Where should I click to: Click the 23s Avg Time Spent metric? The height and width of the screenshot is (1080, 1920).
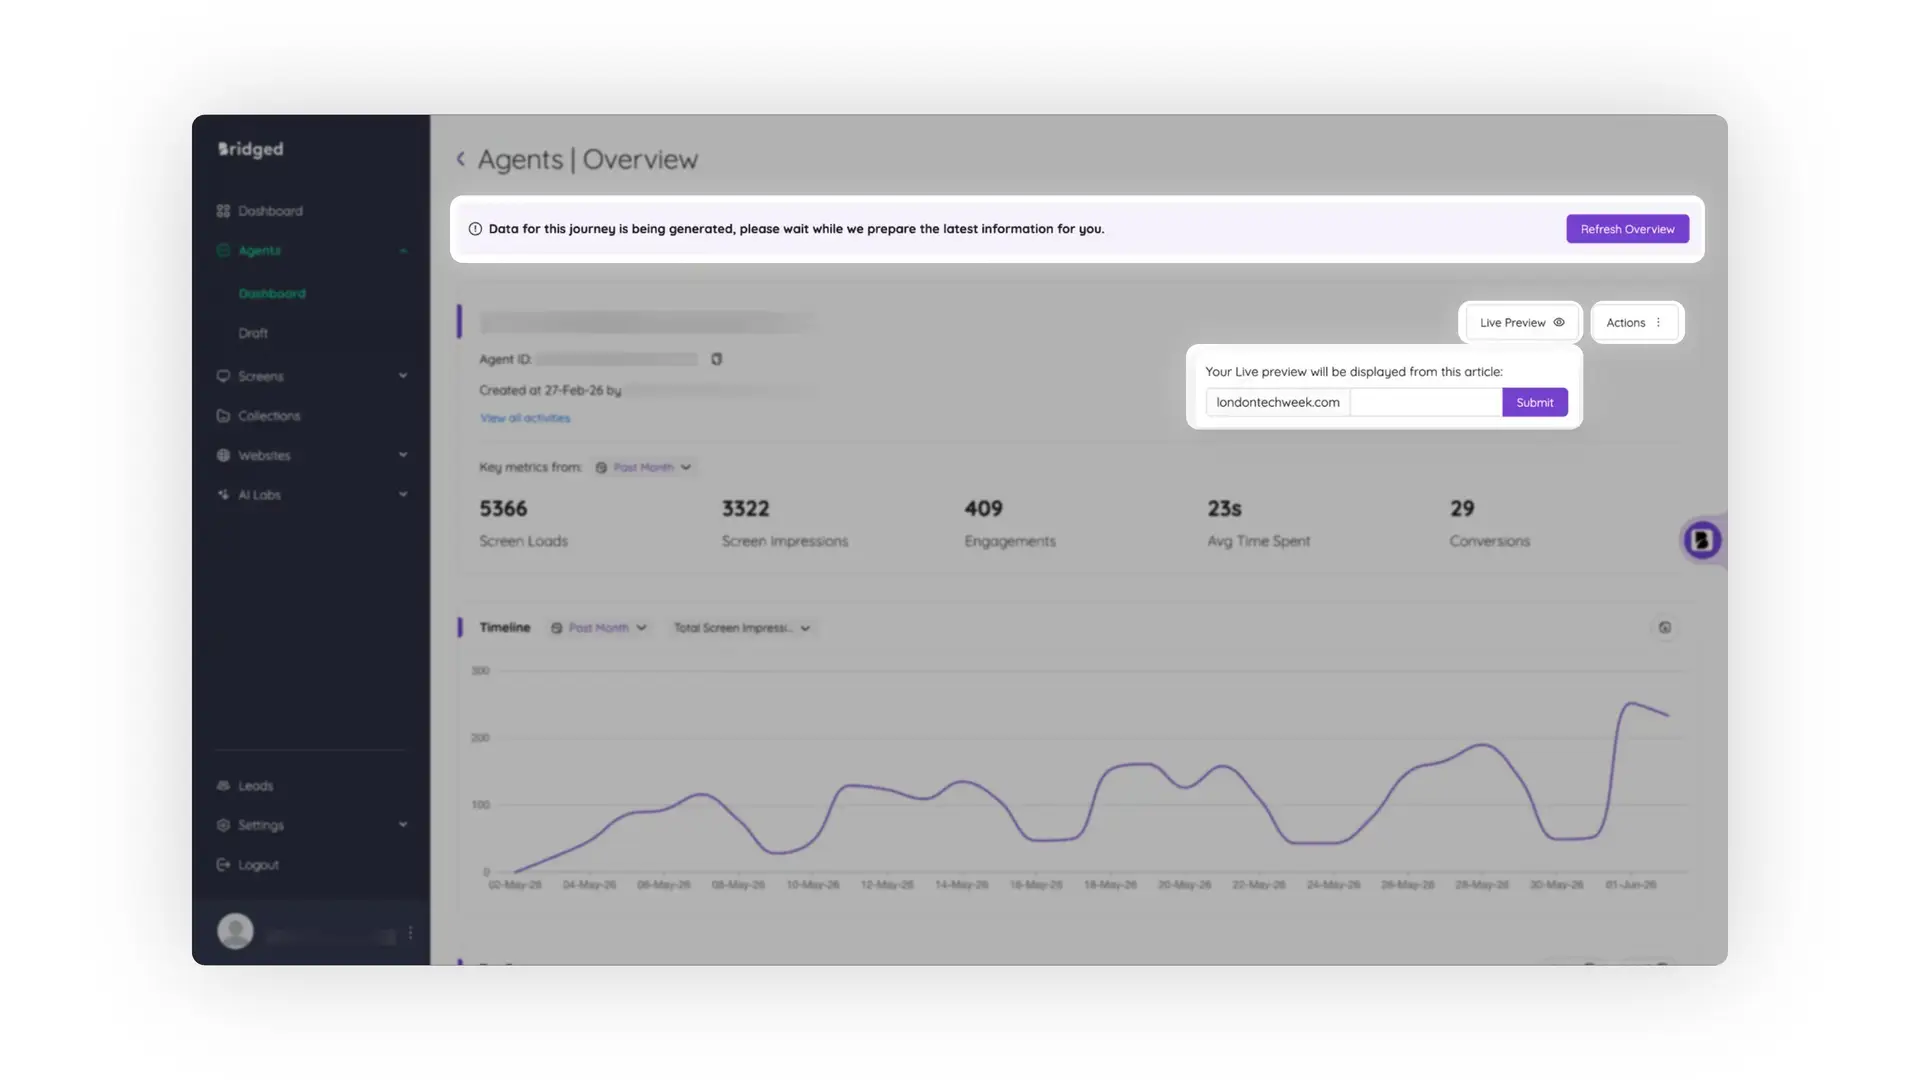[1258, 523]
